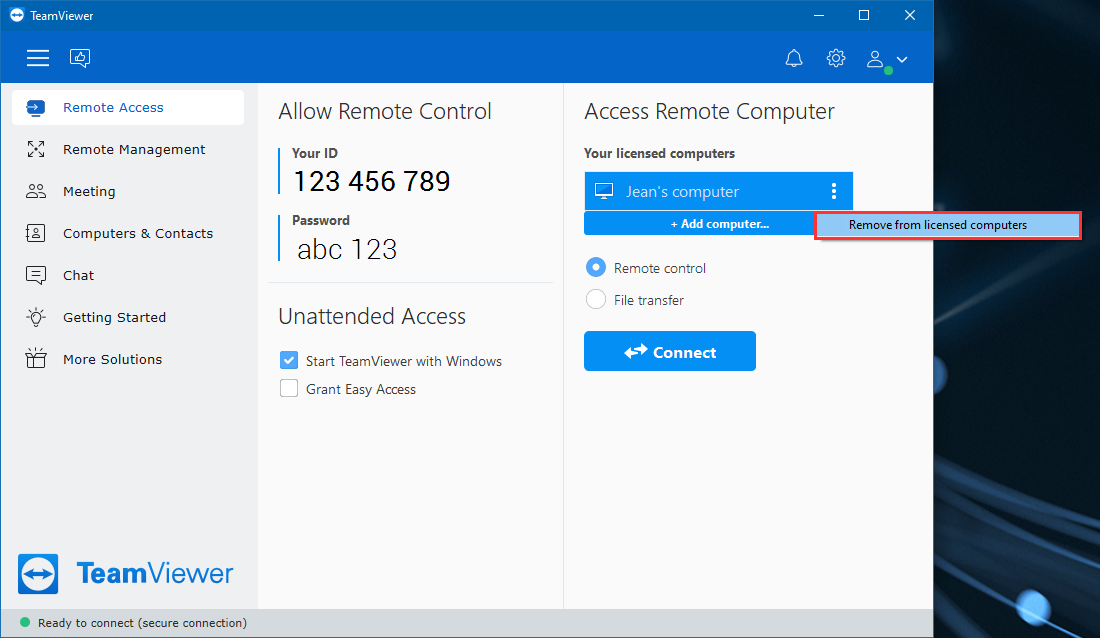
Task: Click the Ready to connect status text
Action: pyautogui.click(x=142, y=623)
